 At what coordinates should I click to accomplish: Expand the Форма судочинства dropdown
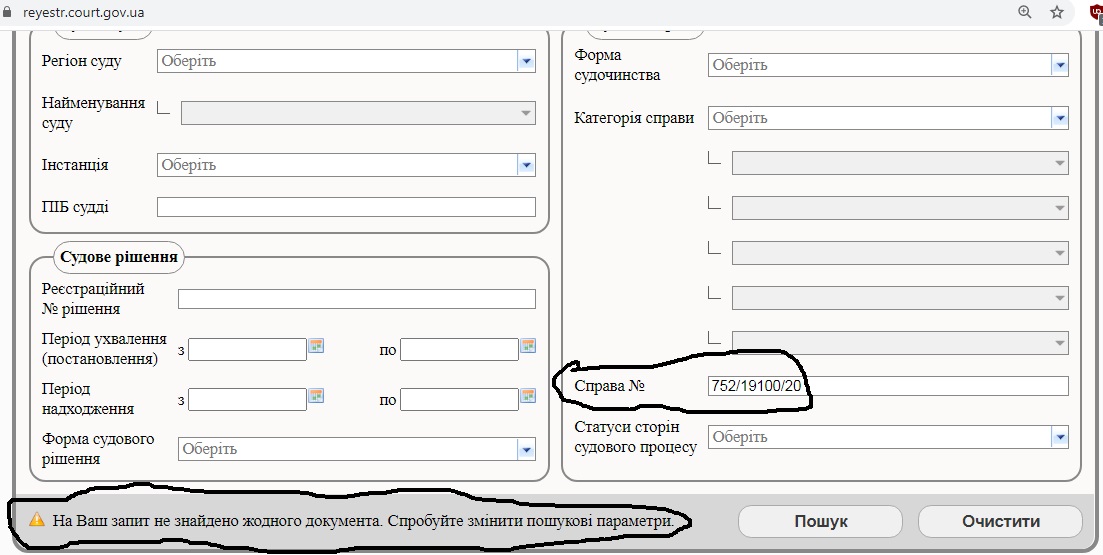click(x=1059, y=65)
